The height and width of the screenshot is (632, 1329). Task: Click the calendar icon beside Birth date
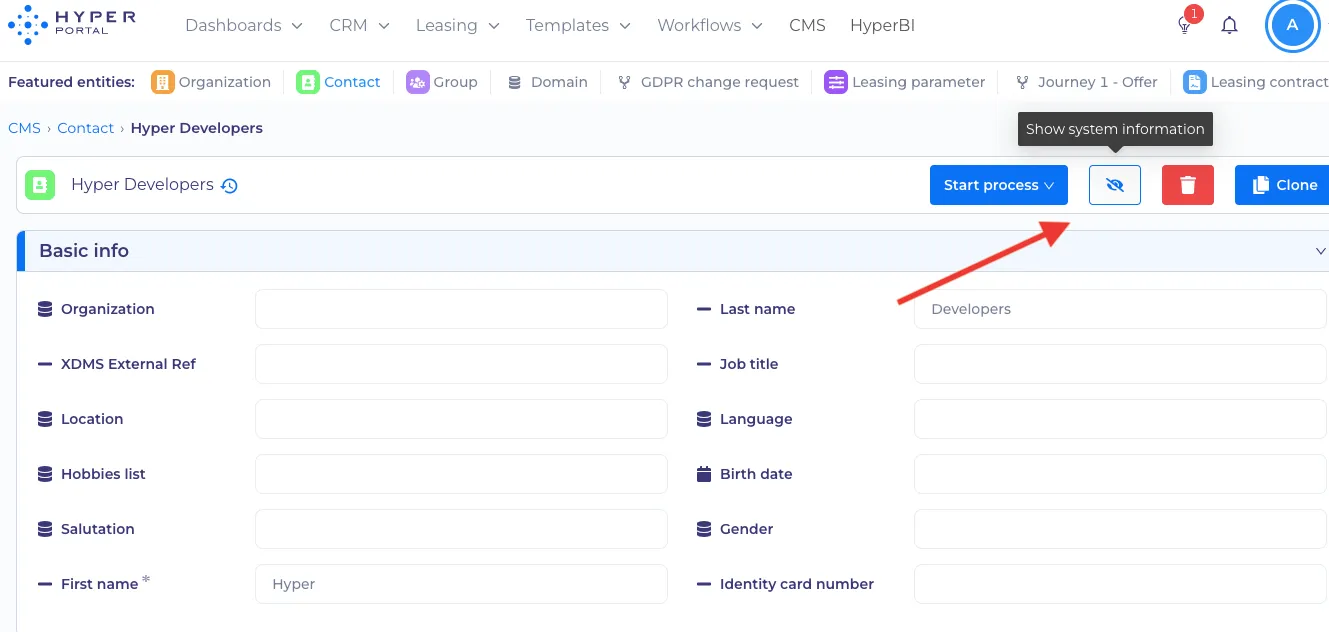click(704, 474)
